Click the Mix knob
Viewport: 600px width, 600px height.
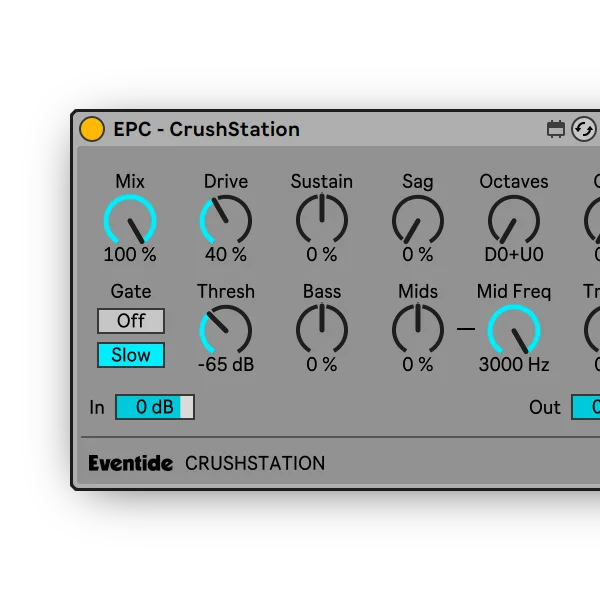click(130, 220)
